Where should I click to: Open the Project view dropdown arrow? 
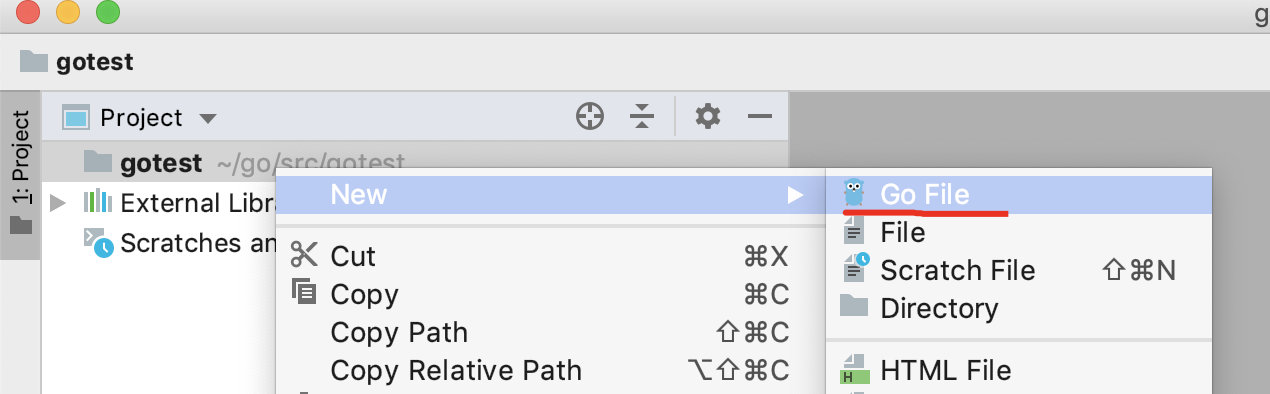point(207,118)
